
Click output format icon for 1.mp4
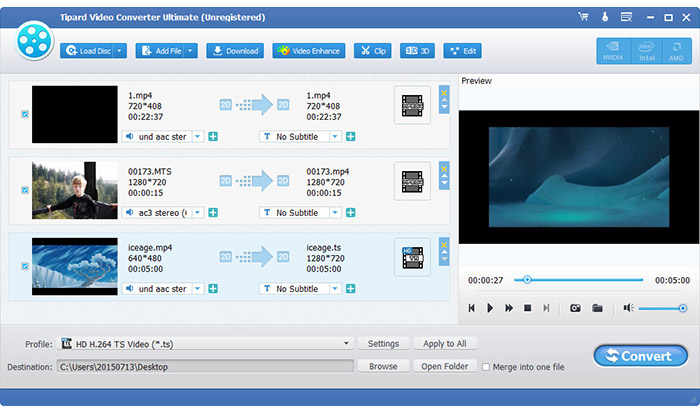coord(412,105)
